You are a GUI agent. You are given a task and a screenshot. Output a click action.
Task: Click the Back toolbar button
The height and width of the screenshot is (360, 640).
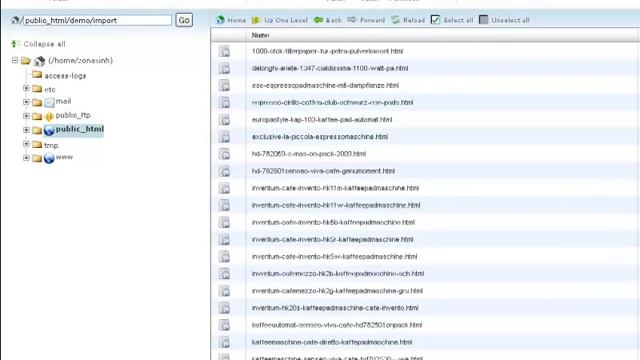click(x=328, y=20)
